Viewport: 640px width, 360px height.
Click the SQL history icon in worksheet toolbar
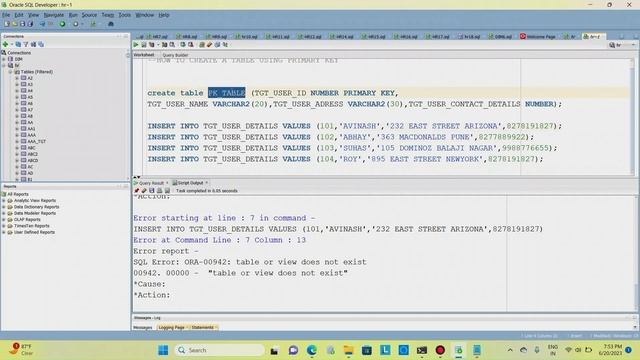[x=217, y=45]
